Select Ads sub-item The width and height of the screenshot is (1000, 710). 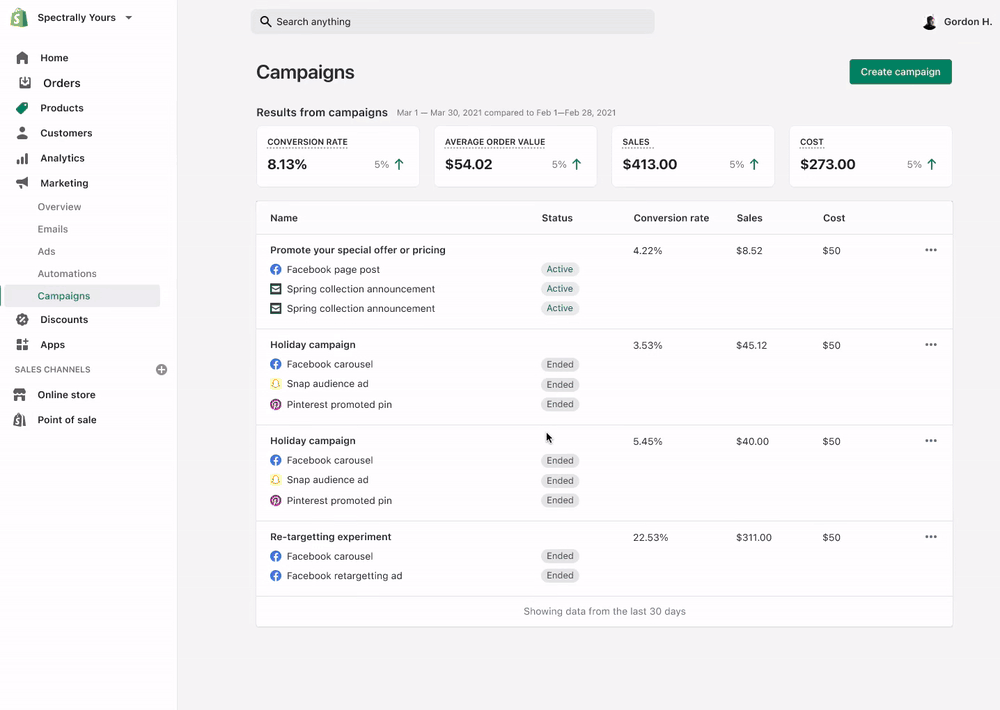click(47, 251)
